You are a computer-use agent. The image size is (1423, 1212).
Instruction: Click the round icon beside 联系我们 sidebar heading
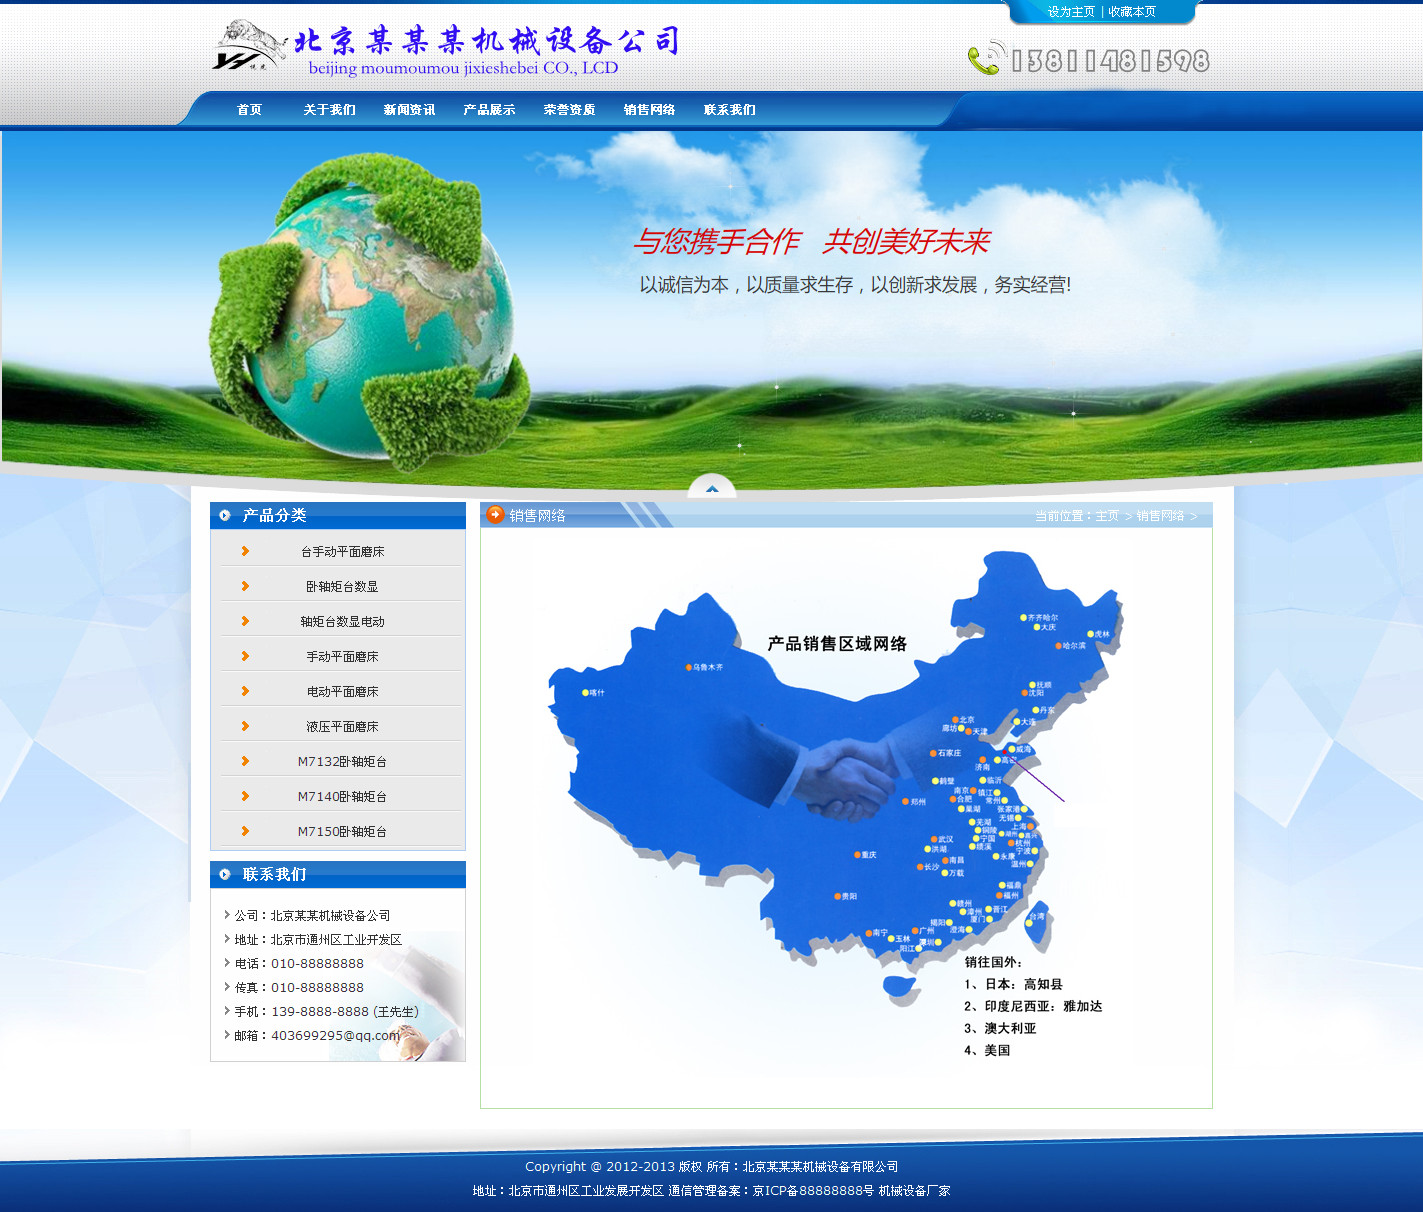(x=225, y=874)
